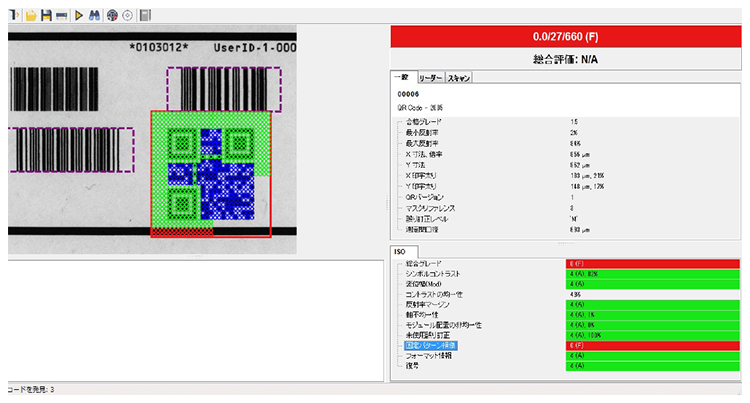This screenshot has width=750, height=403.
Task: Switch to the スキャン tab
Action: [x=459, y=77]
